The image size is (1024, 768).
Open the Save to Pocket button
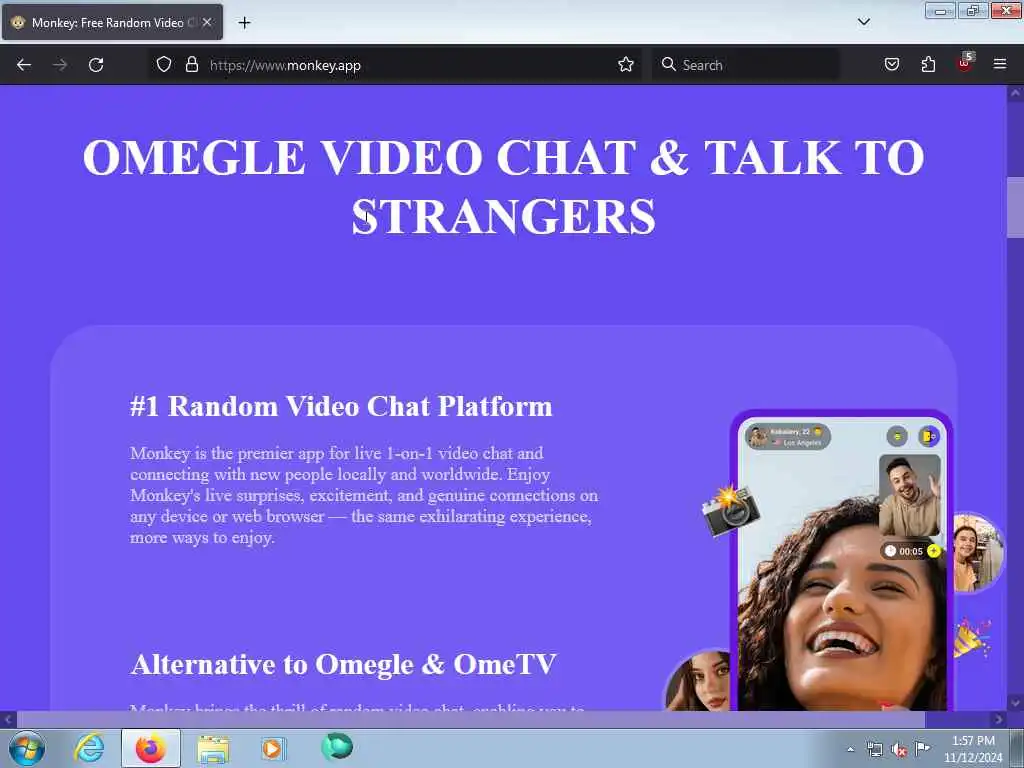pyautogui.click(x=892, y=65)
